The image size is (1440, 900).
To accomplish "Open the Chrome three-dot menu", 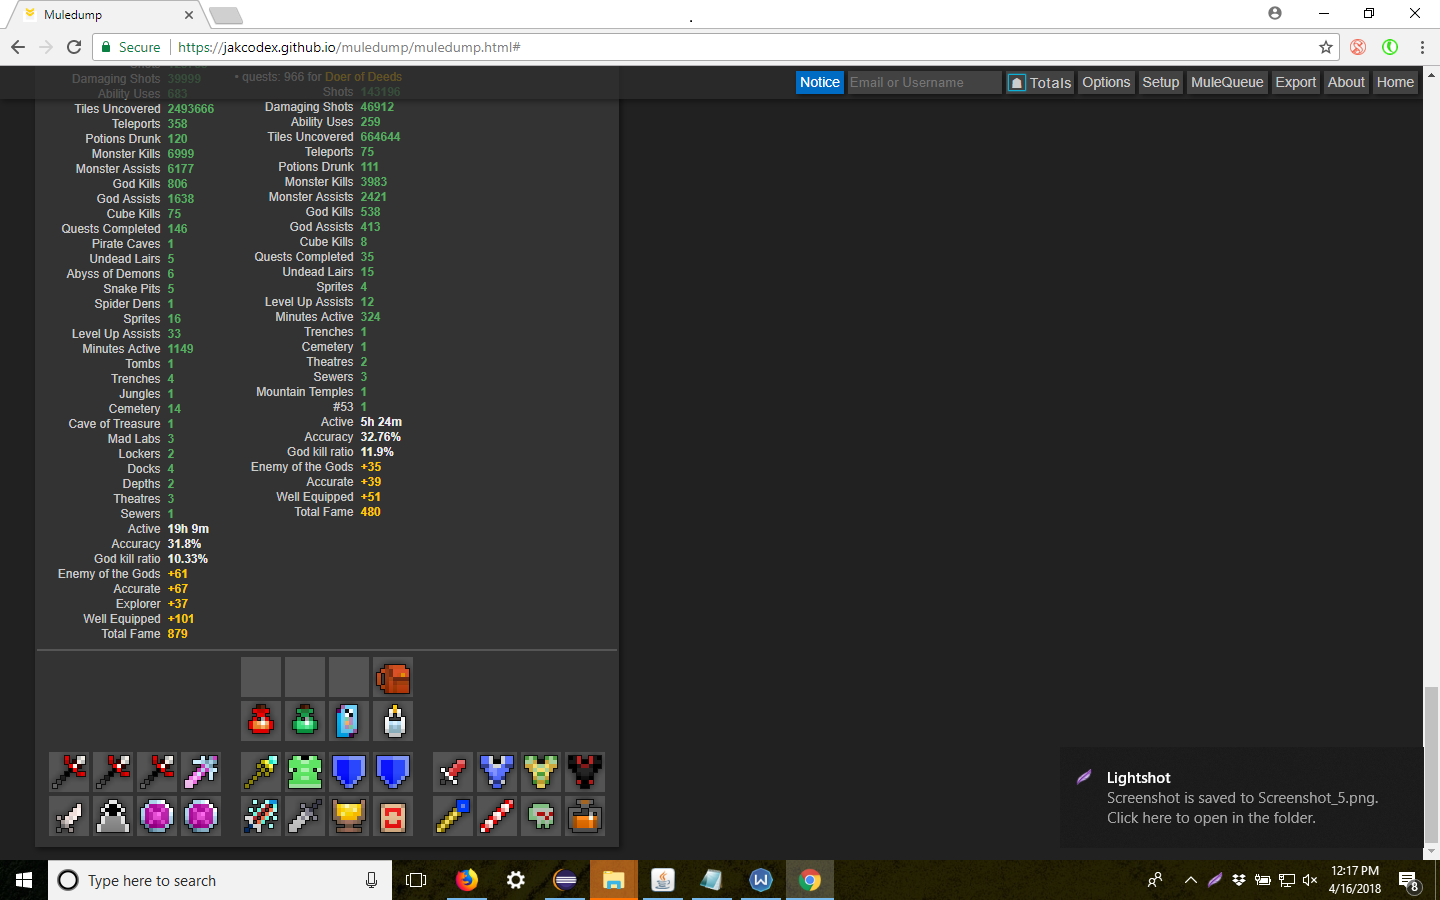I will click(1422, 47).
